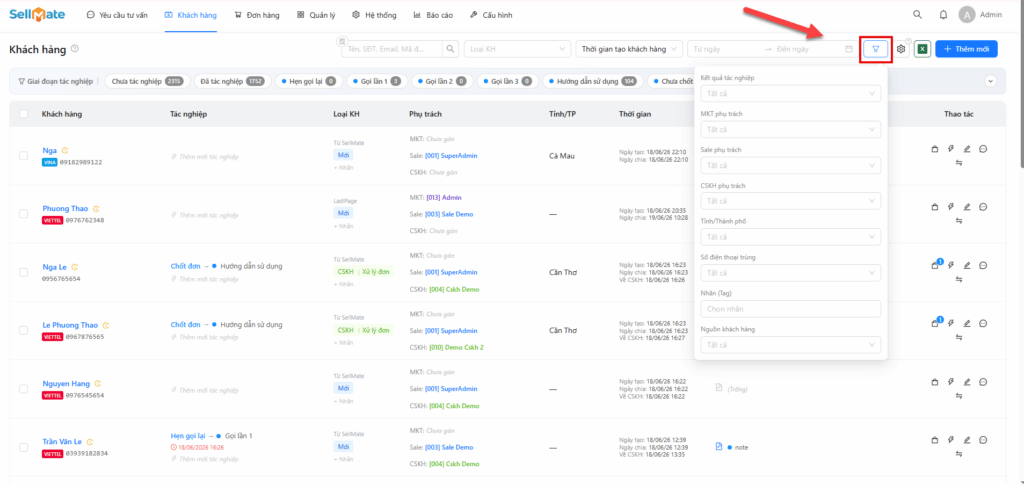
Task: Open the Cấu hình menu
Action: point(491,15)
